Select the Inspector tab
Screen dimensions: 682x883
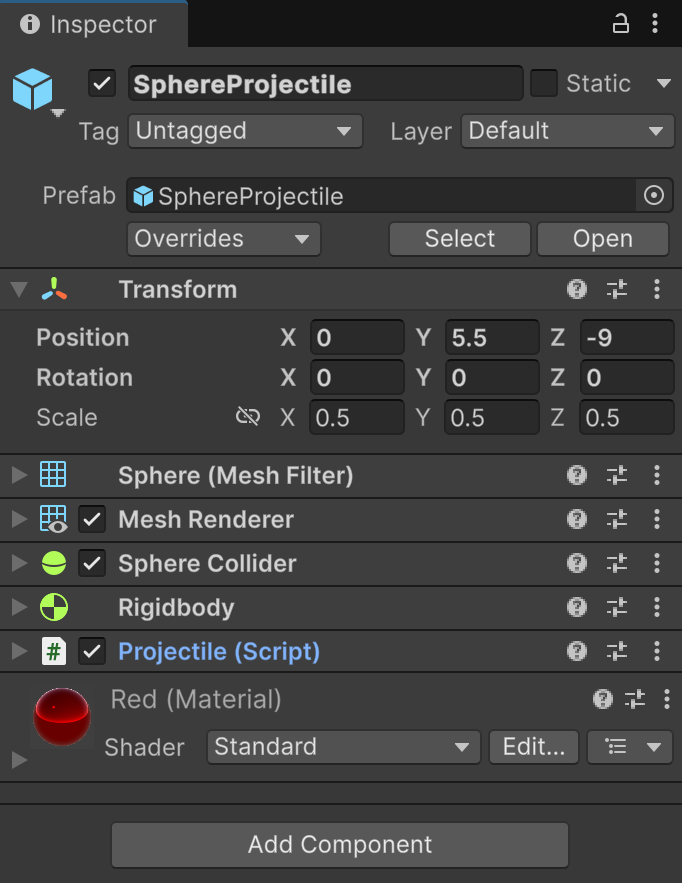pos(94,24)
